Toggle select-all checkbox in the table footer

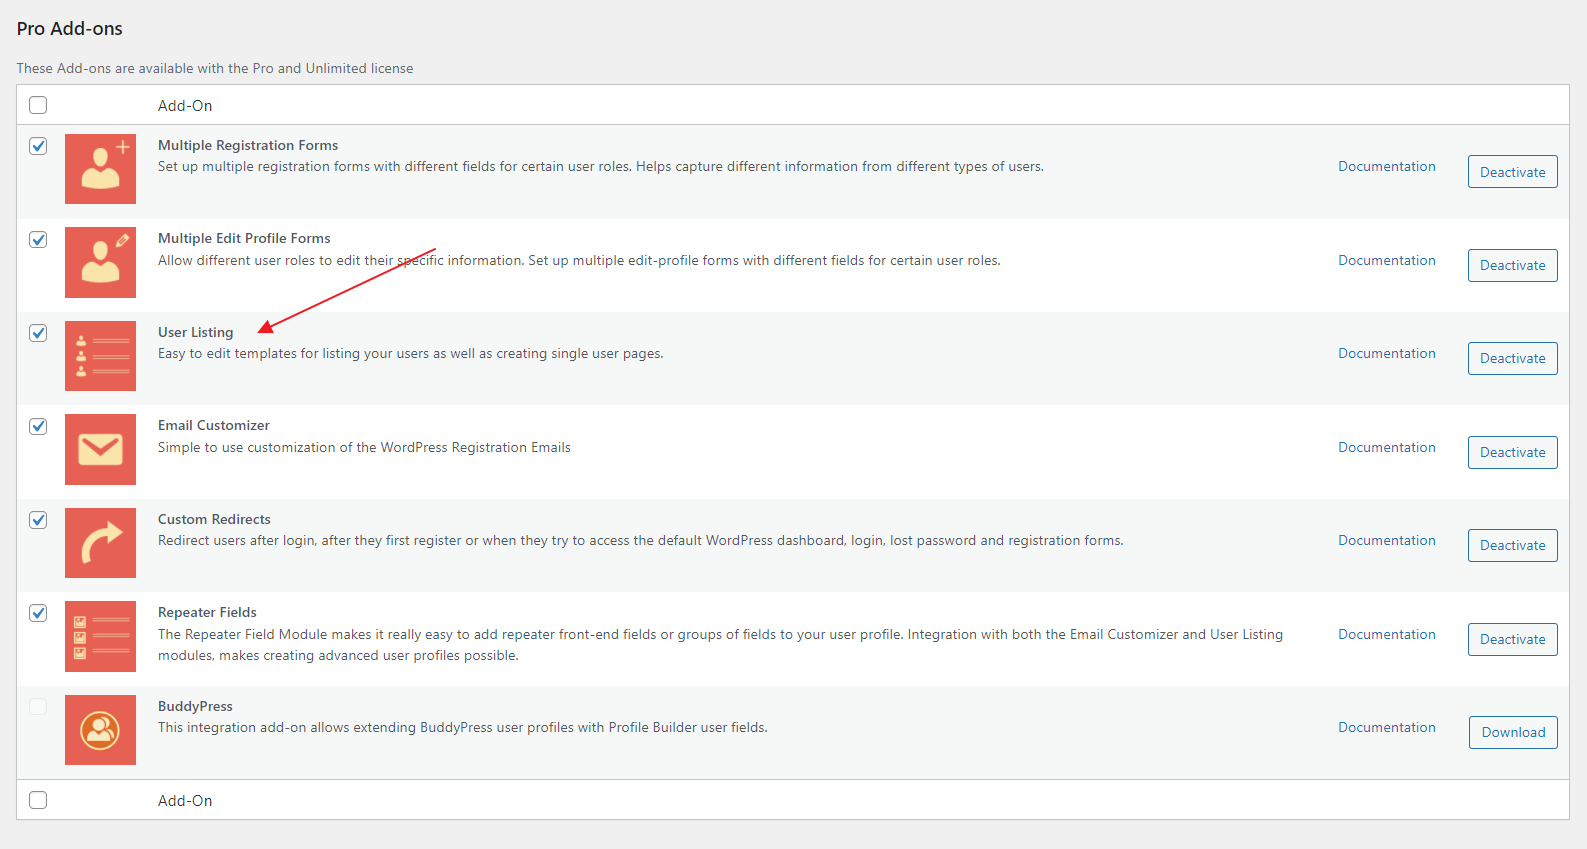click(x=38, y=800)
